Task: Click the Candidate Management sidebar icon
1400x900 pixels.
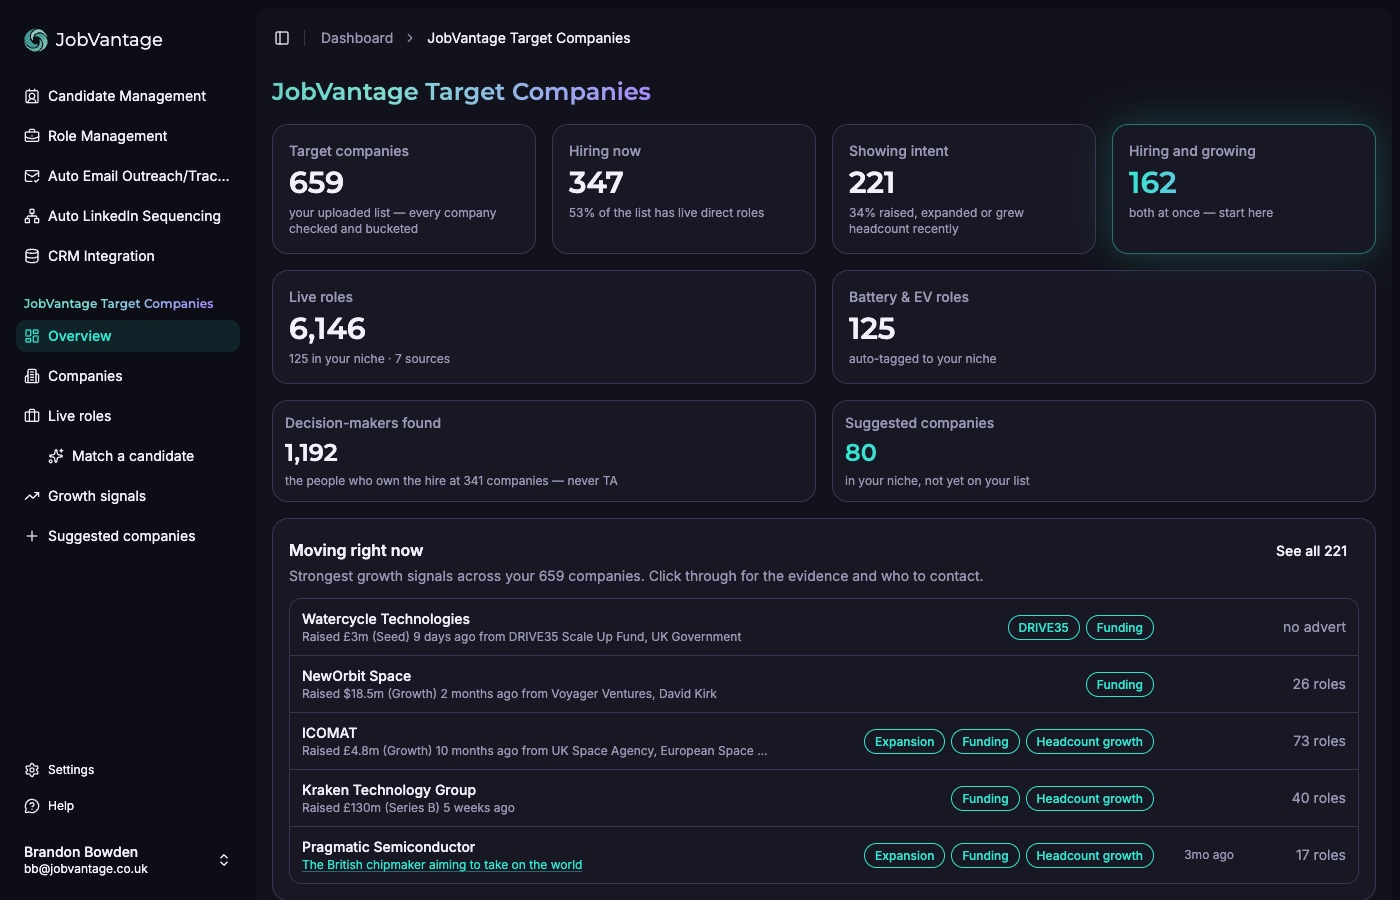Action: (x=32, y=96)
